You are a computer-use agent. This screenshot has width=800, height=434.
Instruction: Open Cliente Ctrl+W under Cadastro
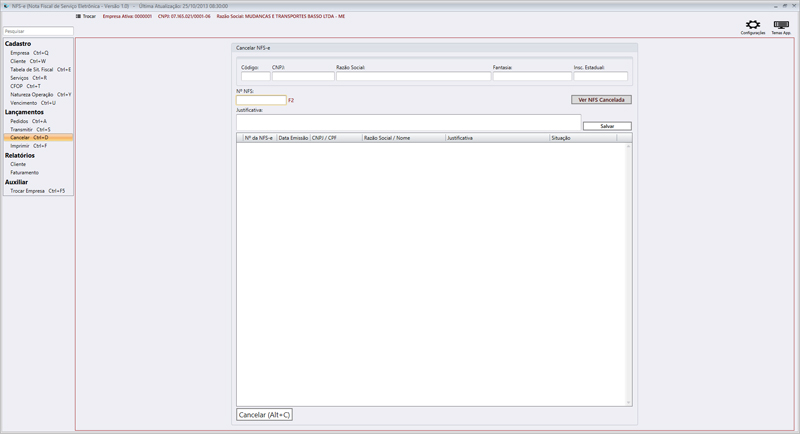click(x=28, y=61)
